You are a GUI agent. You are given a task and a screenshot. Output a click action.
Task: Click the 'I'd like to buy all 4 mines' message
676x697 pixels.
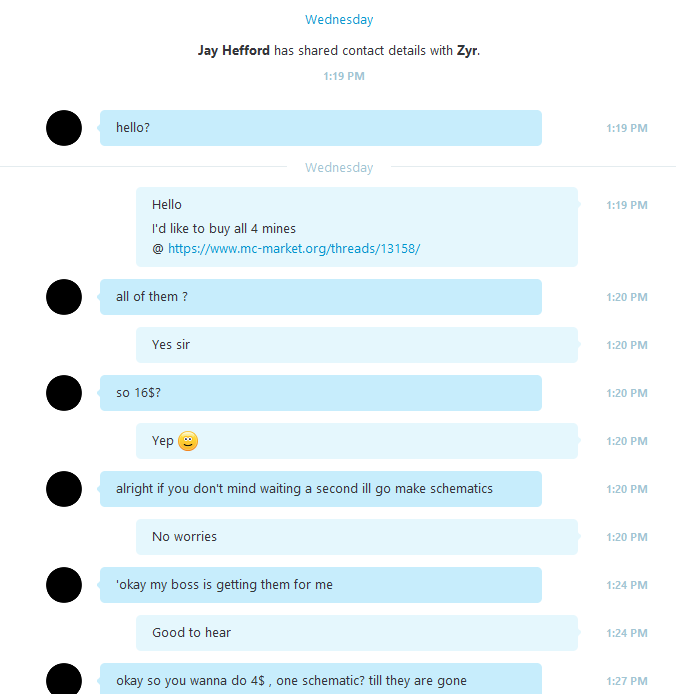224,228
